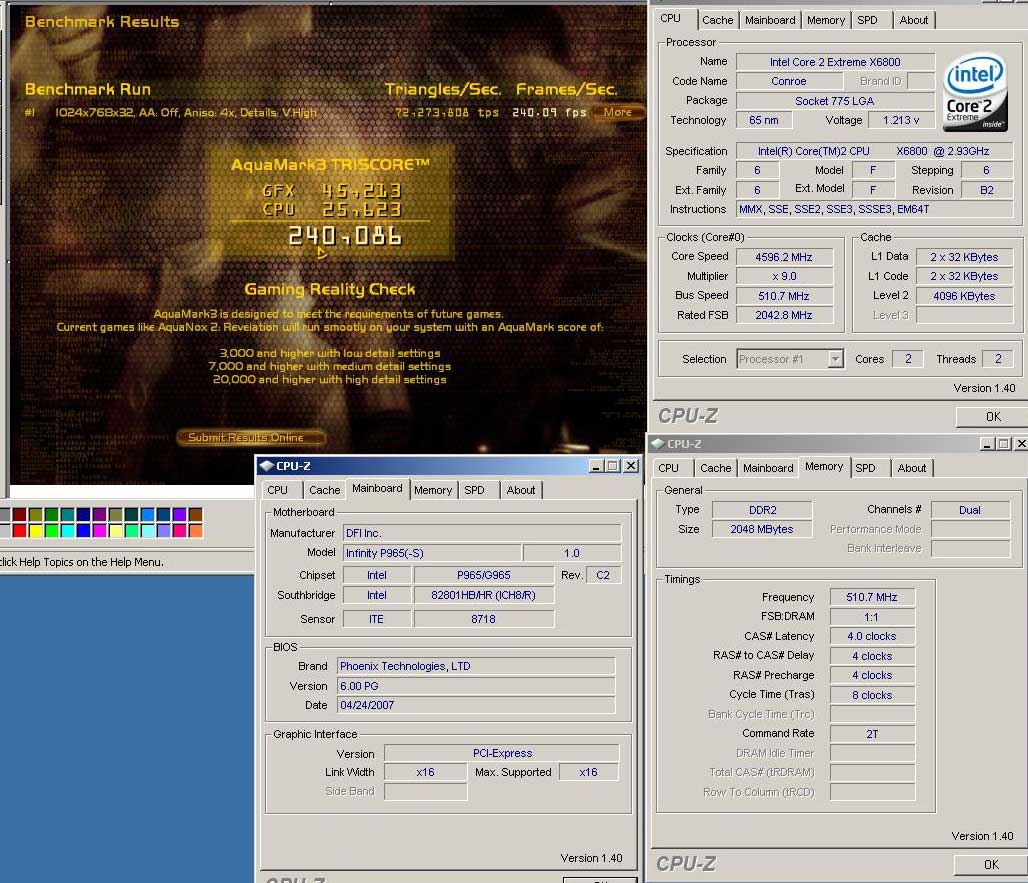Pick the brown color swatch
This screenshot has height=883, width=1028.
coord(195,515)
